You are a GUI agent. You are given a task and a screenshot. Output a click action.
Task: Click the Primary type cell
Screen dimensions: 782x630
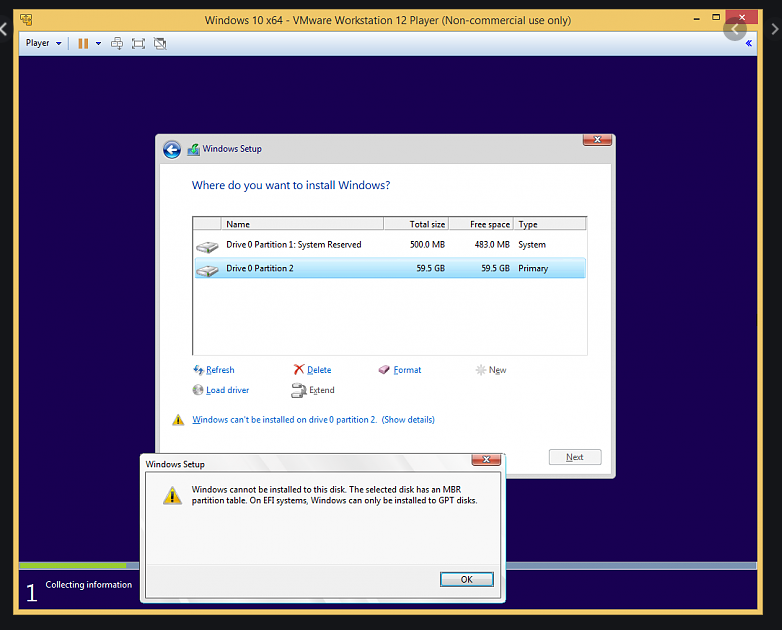[x=533, y=268]
